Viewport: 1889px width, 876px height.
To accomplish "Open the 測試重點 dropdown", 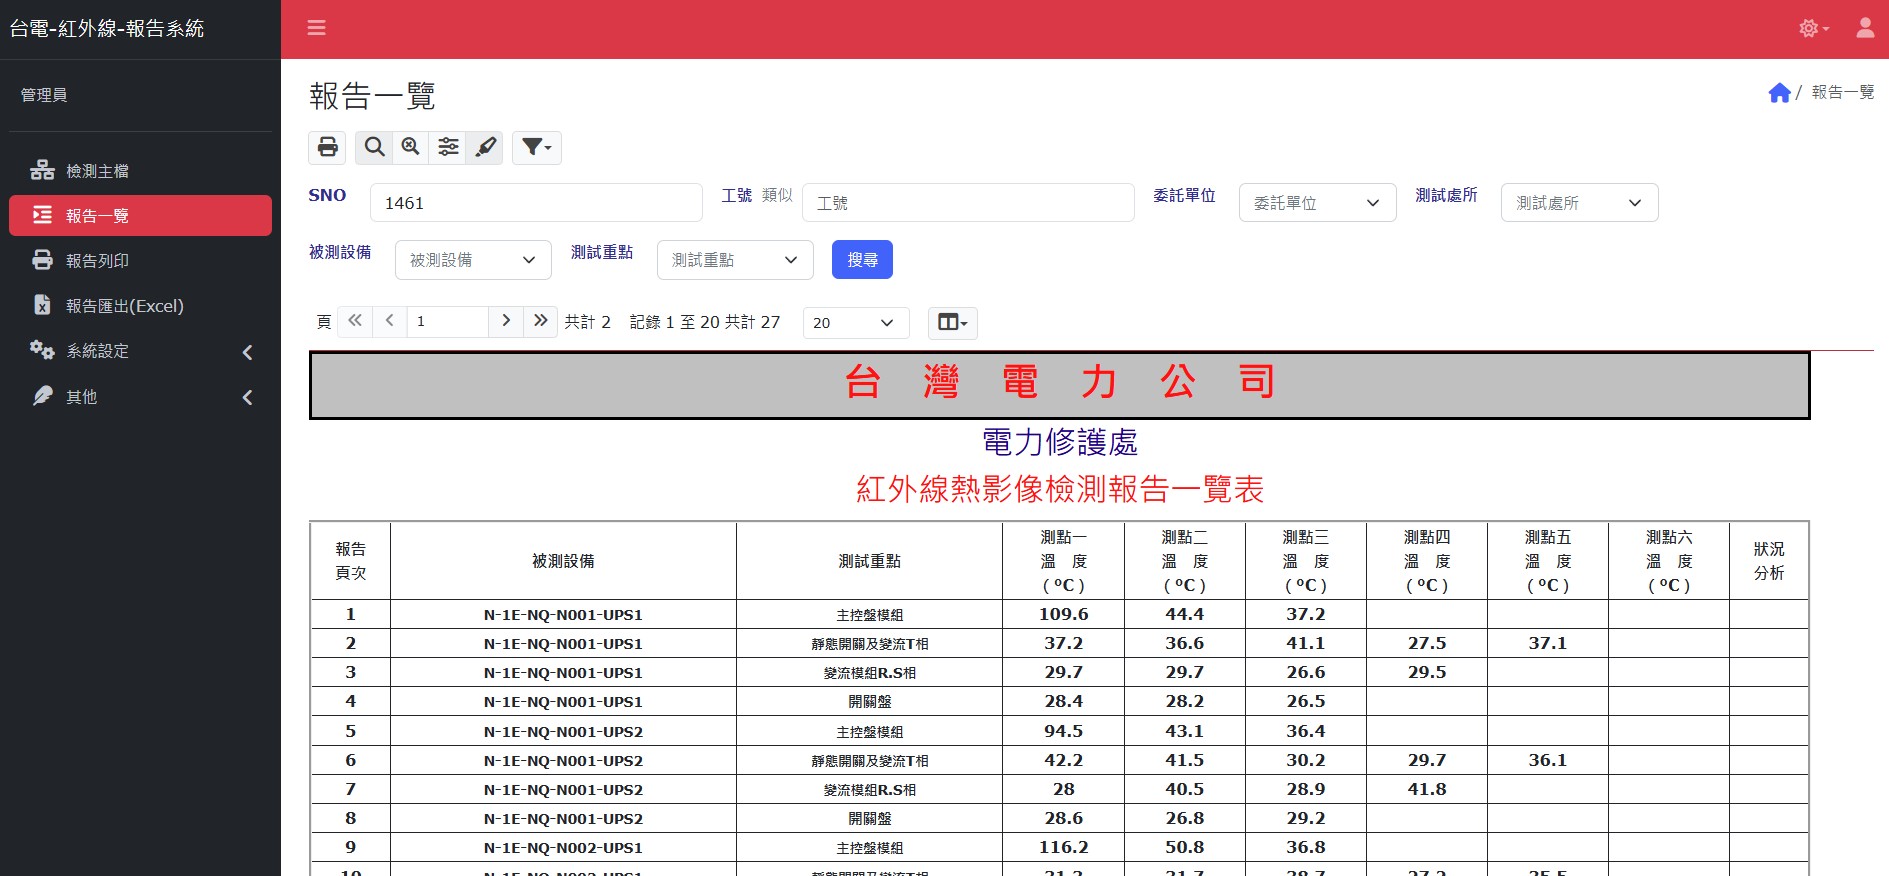I will pyautogui.click(x=735, y=260).
